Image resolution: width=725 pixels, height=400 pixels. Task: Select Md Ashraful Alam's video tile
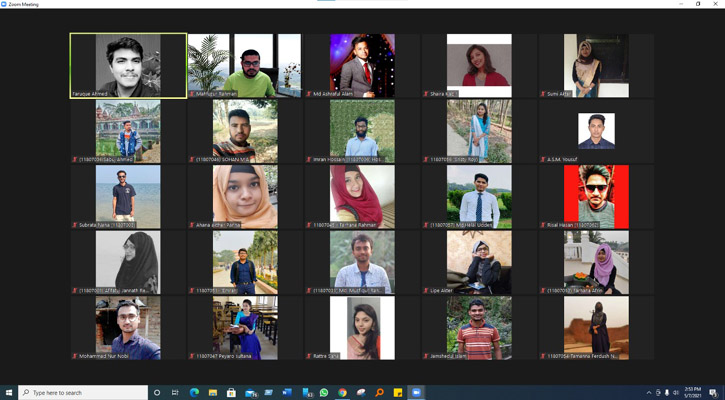[362, 65]
